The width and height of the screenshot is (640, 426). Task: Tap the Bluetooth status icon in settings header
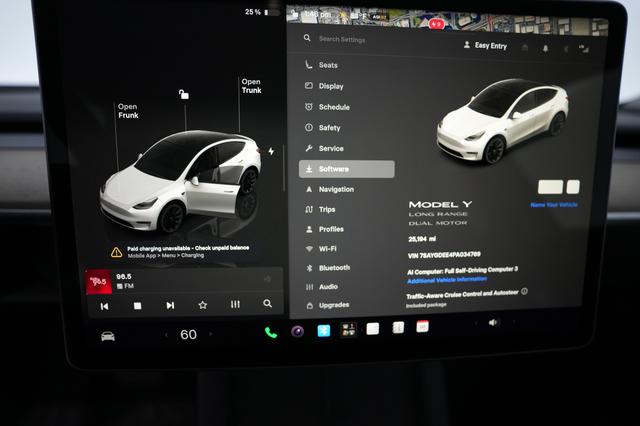(566, 49)
